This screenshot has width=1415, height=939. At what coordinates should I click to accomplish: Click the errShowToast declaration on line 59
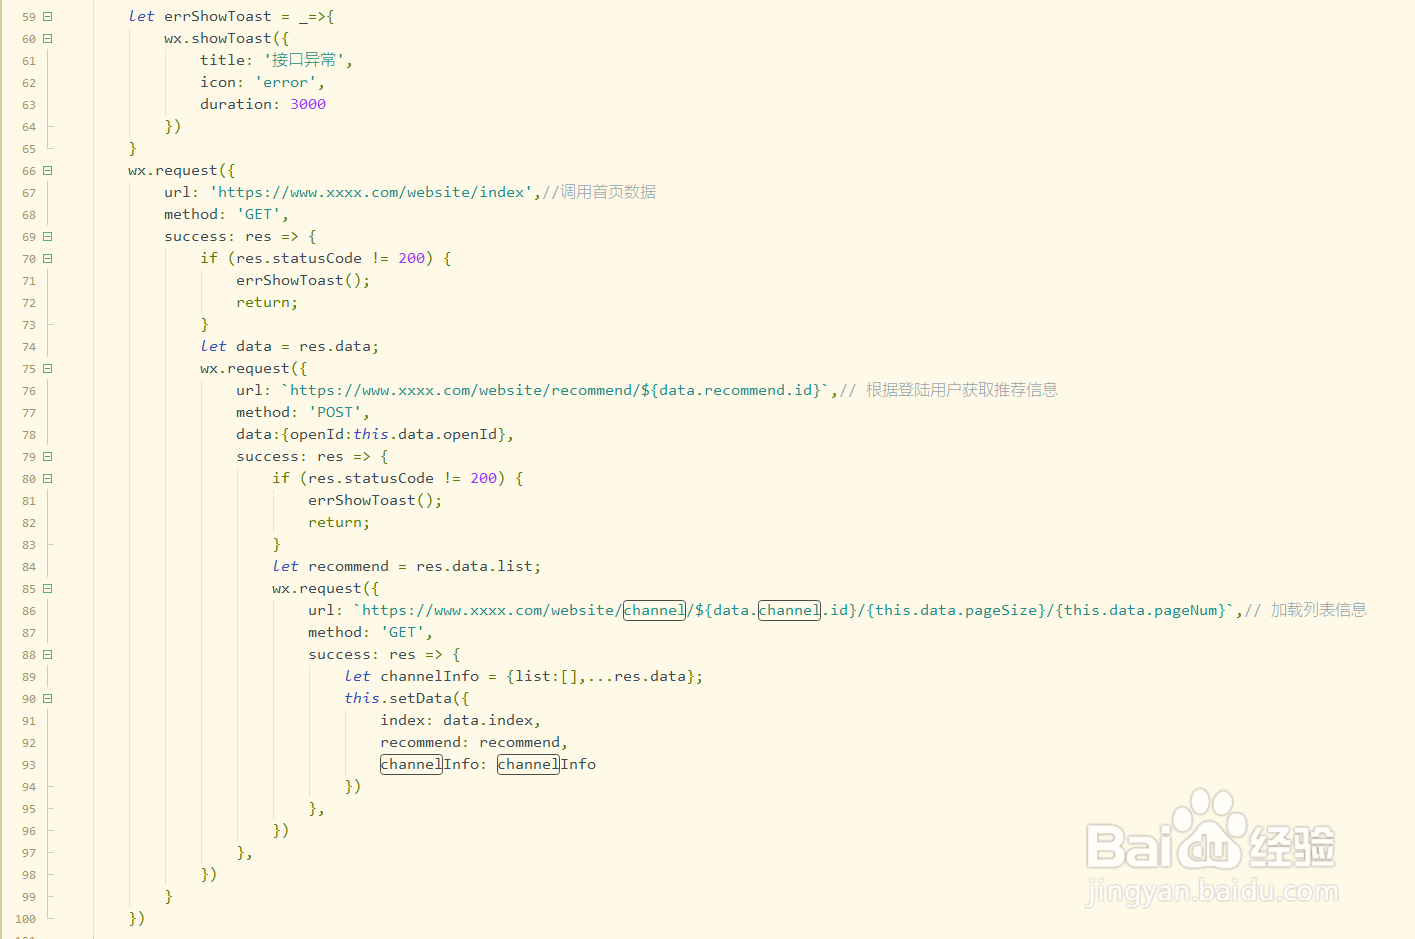(x=218, y=17)
